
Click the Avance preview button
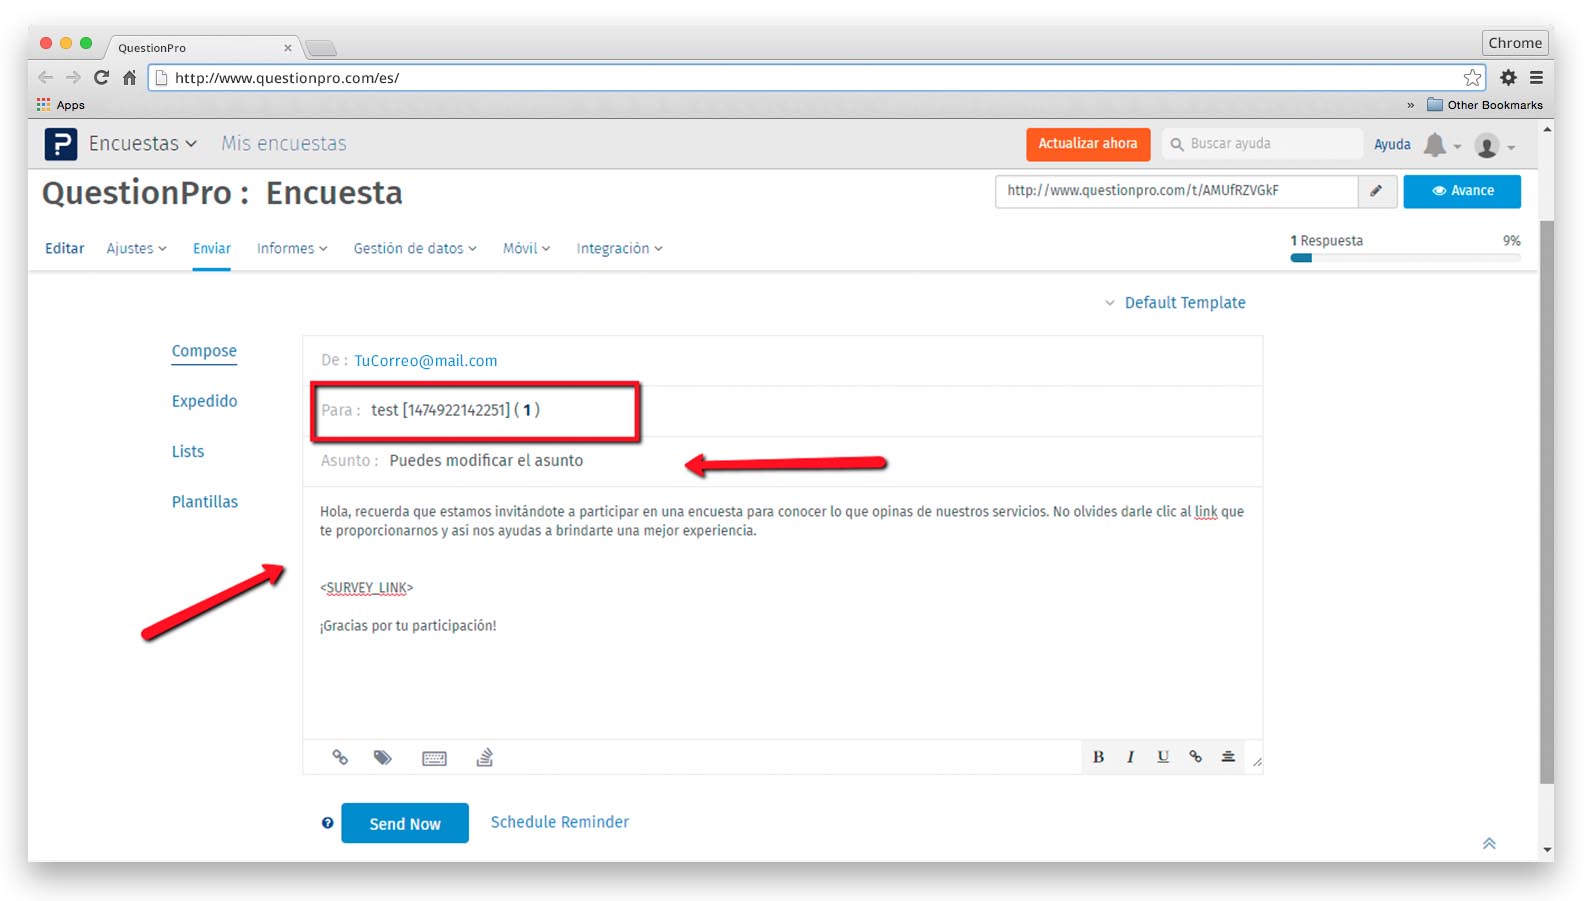tap(1462, 191)
